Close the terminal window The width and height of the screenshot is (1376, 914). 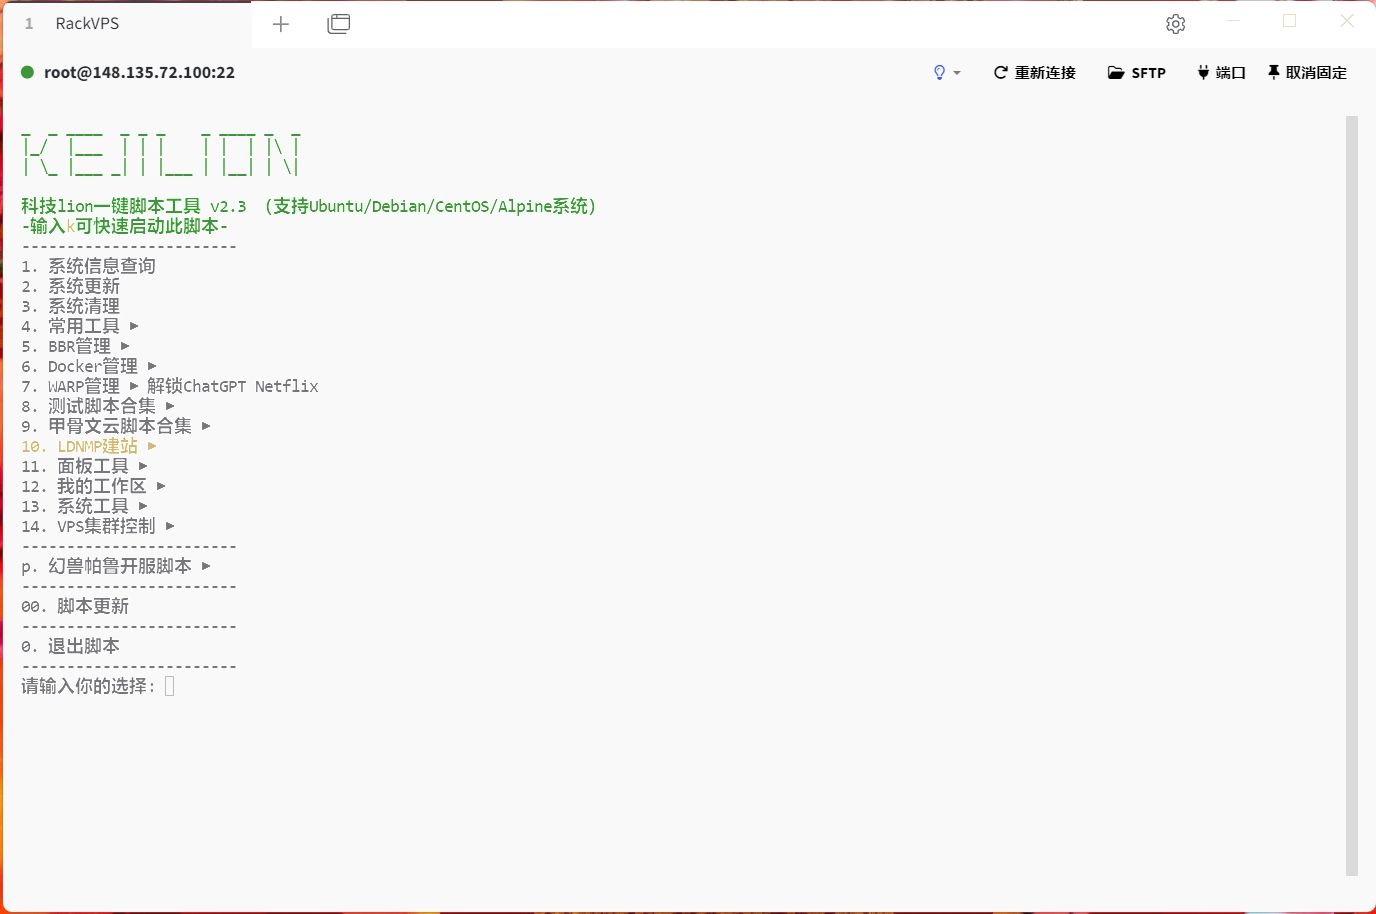1347,21
